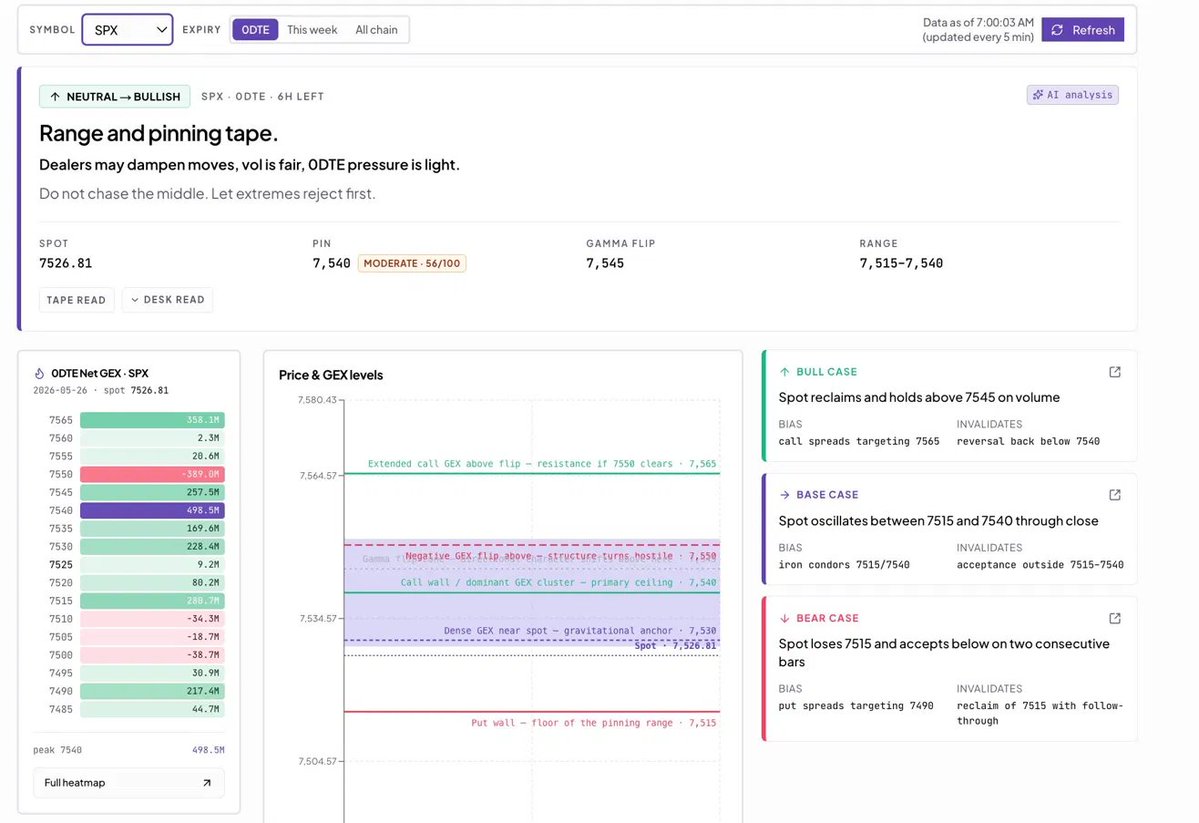
Task: Click the refresh arrows icon
Action: pyautogui.click(x=1058, y=30)
